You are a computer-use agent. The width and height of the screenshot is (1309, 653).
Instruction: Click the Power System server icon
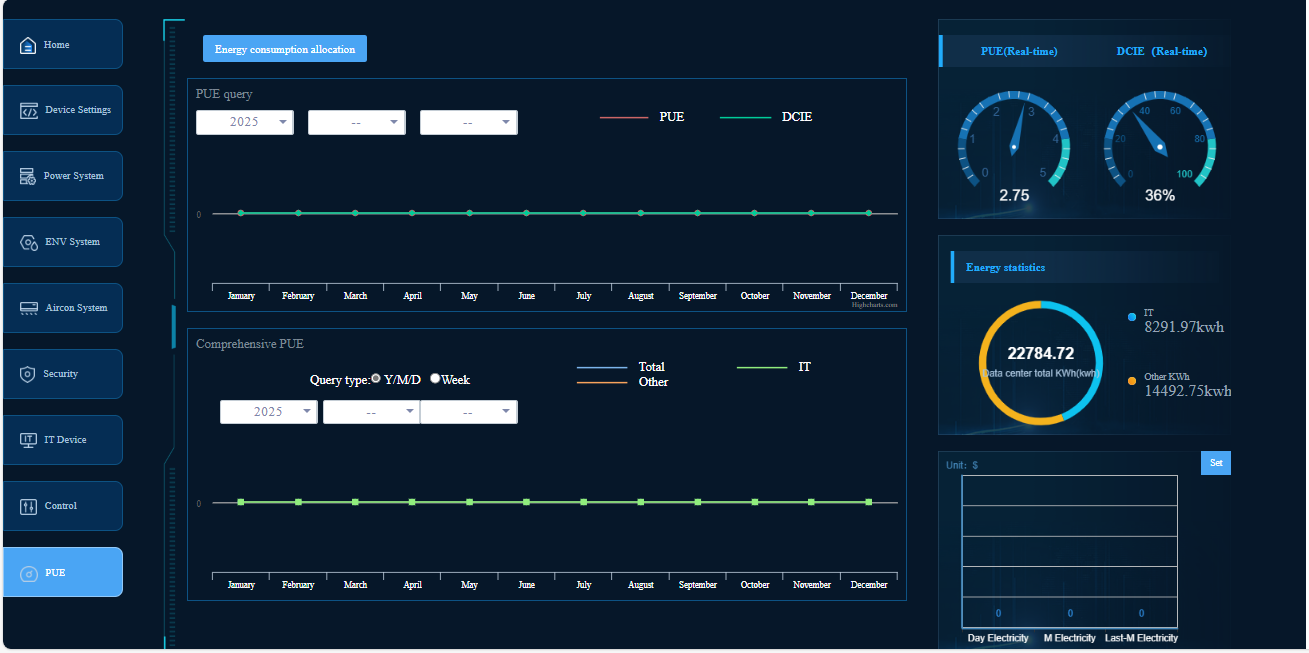[x=28, y=176]
